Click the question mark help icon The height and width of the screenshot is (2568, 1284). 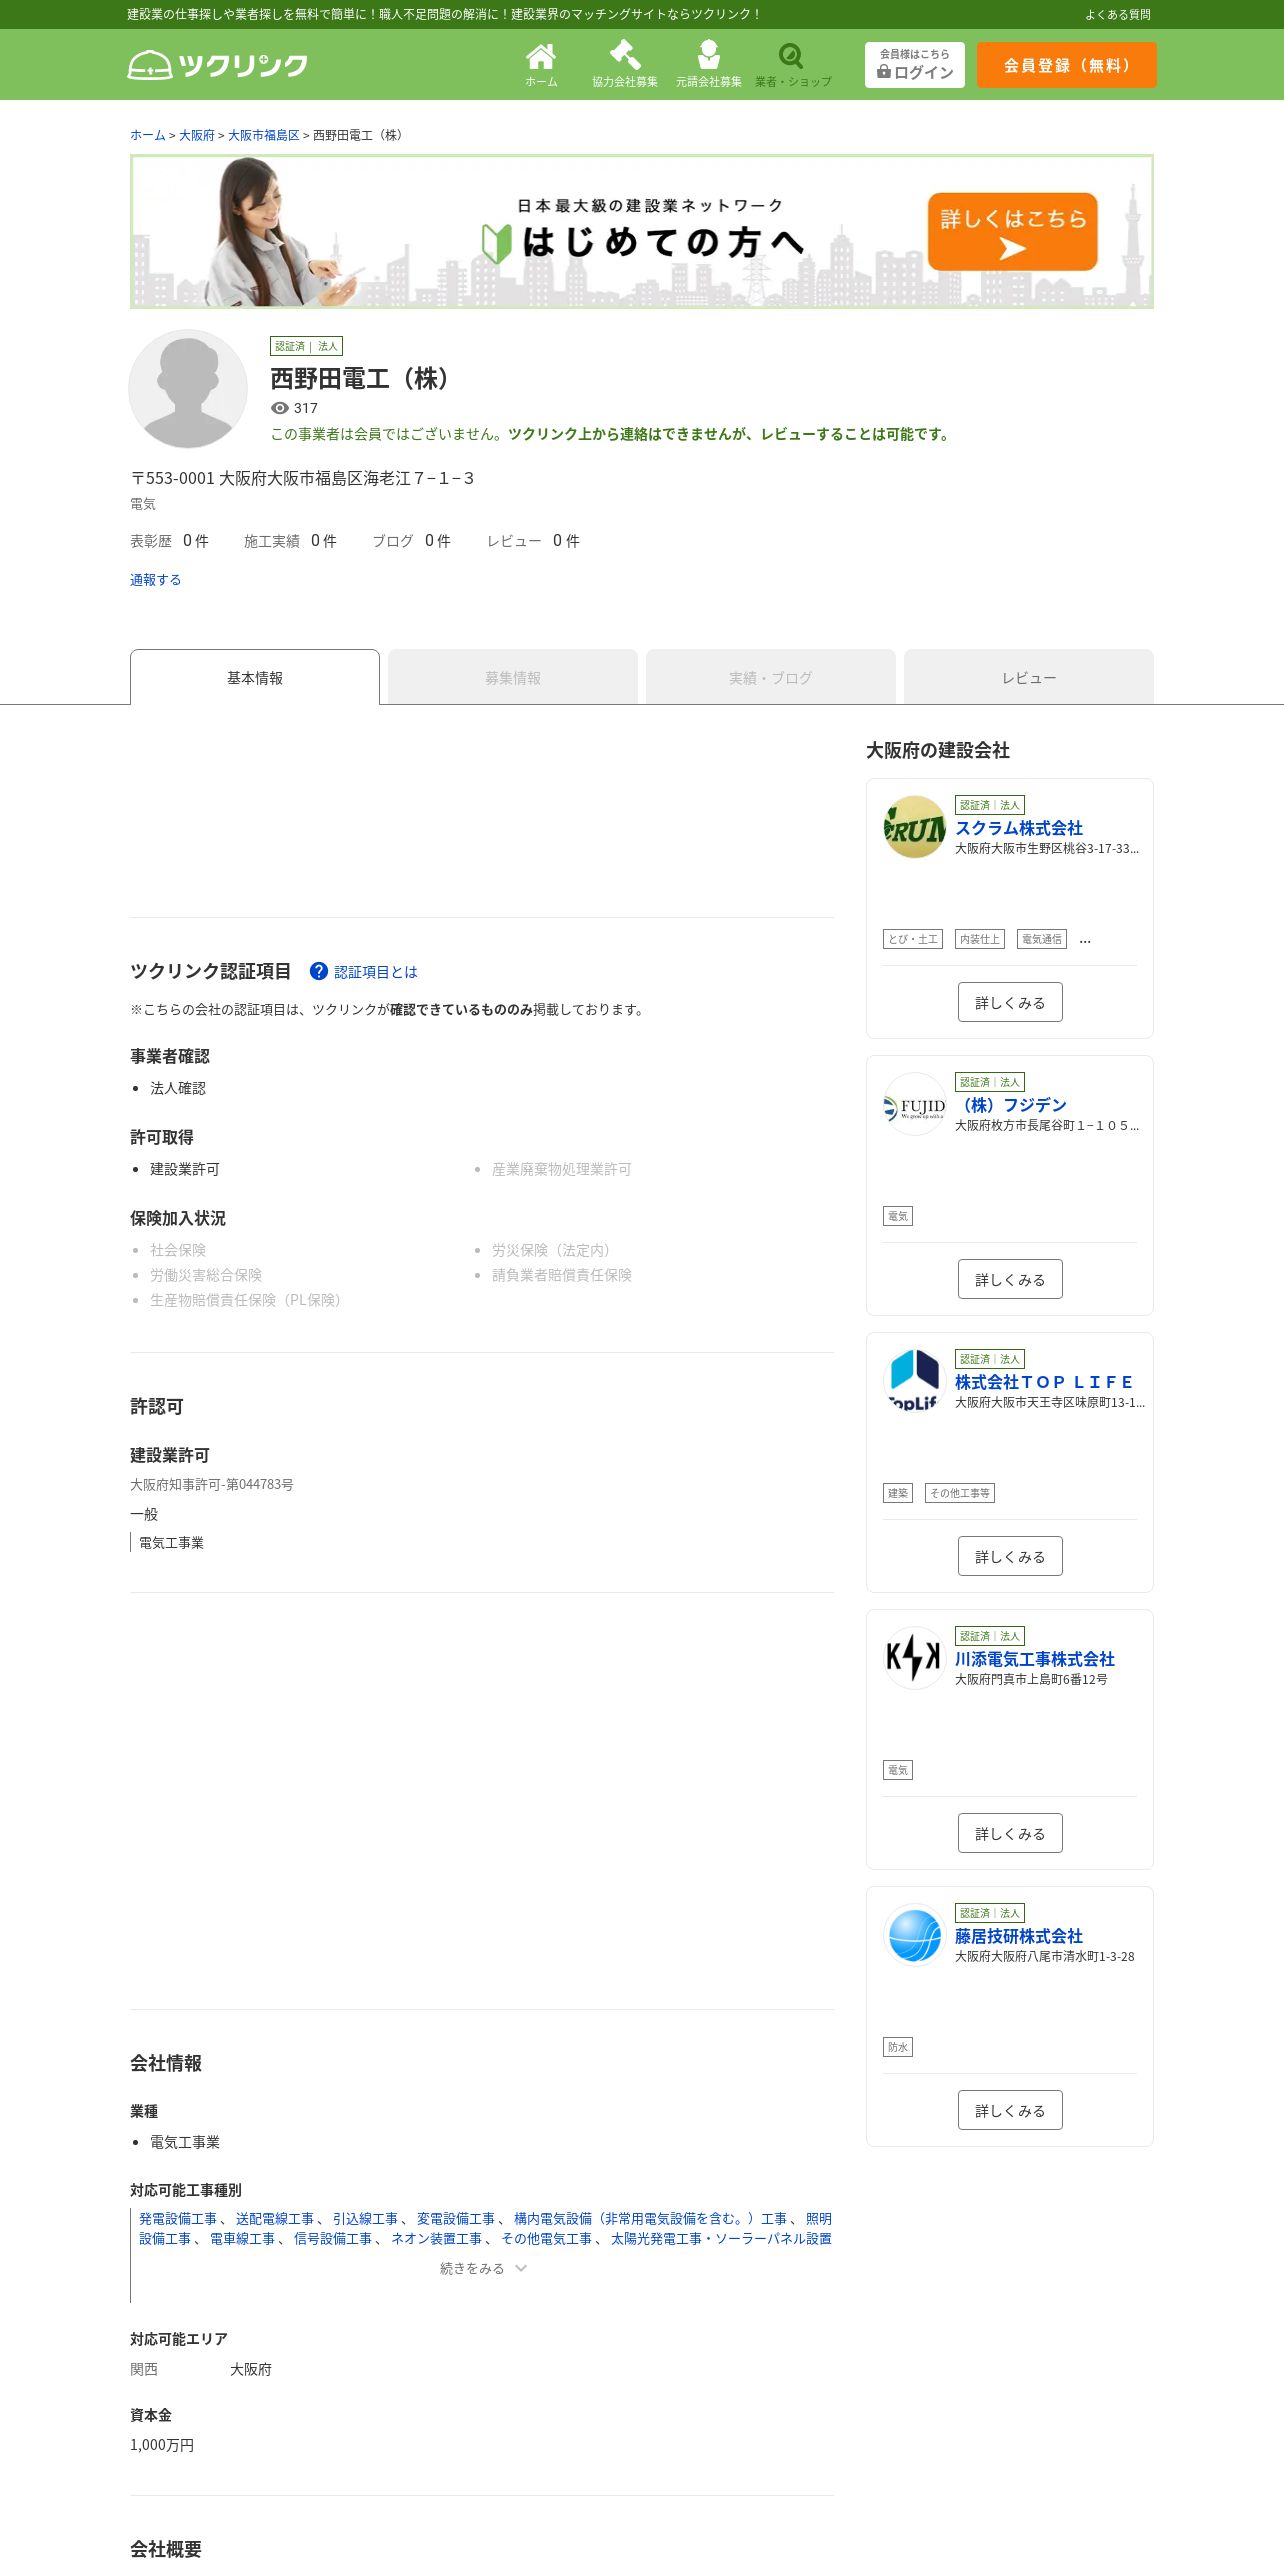(319, 971)
